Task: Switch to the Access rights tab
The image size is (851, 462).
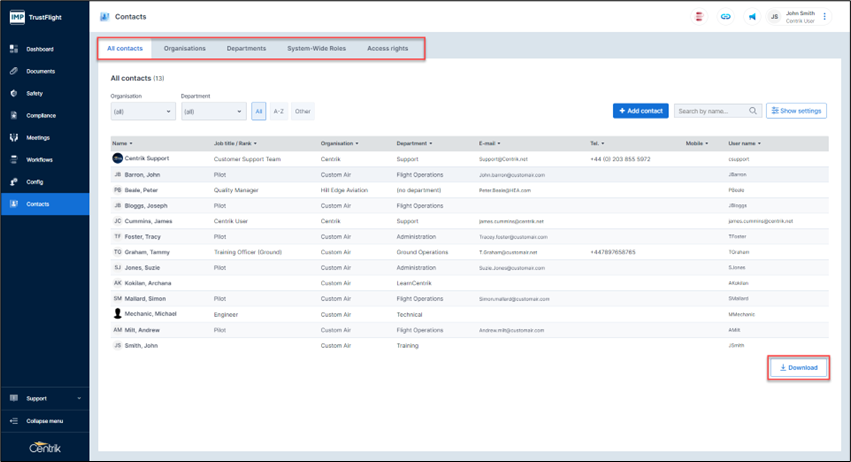Action: pos(387,48)
